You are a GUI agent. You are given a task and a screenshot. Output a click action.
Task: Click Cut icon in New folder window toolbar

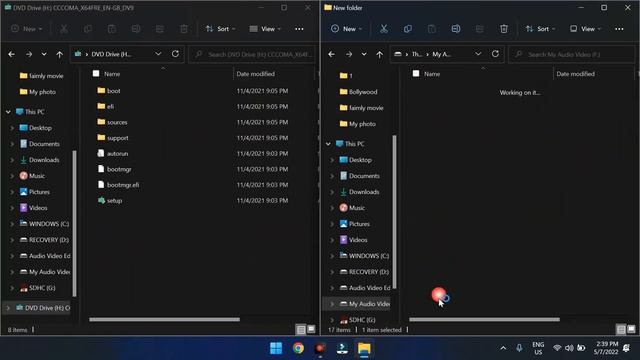pyautogui.click(x=383, y=29)
